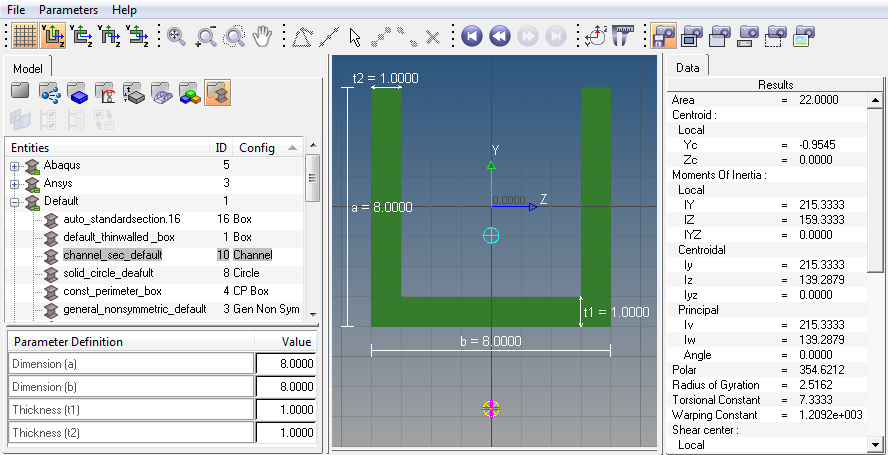The height and width of the screenshot is (455, 888).
Task: Open the caliper measure tool
Action: (x=624, y=37)
